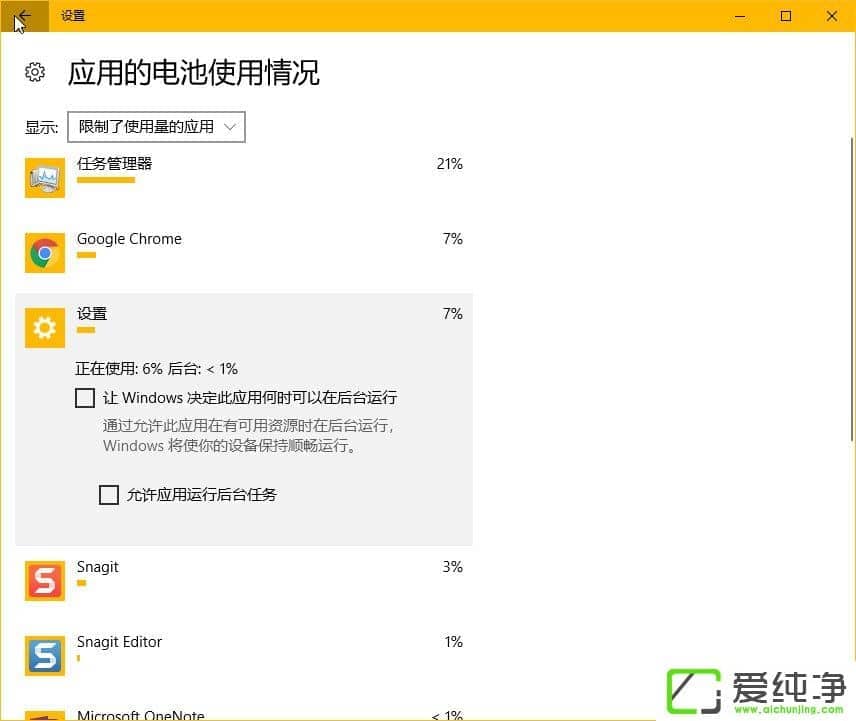Open Snagit's battery usage entry via its icon
Viewport: 856px width, 721px height.
pyautogui.click(x=44, y=580)
